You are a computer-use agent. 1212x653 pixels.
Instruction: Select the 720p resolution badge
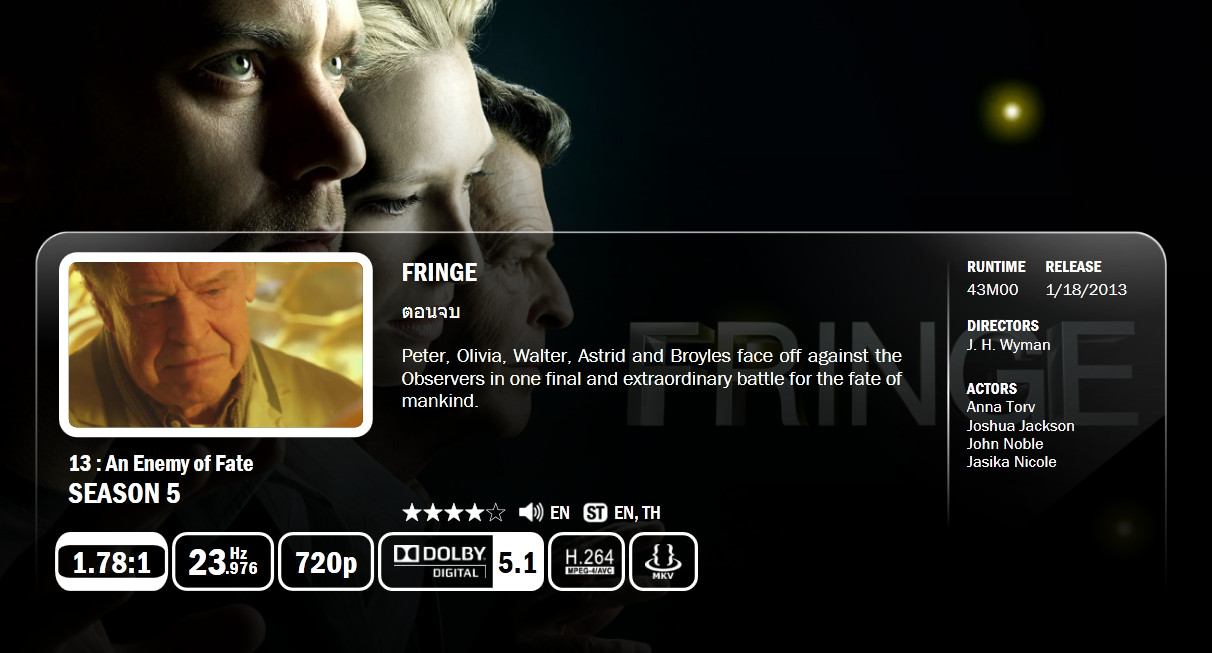pos(326,562)
